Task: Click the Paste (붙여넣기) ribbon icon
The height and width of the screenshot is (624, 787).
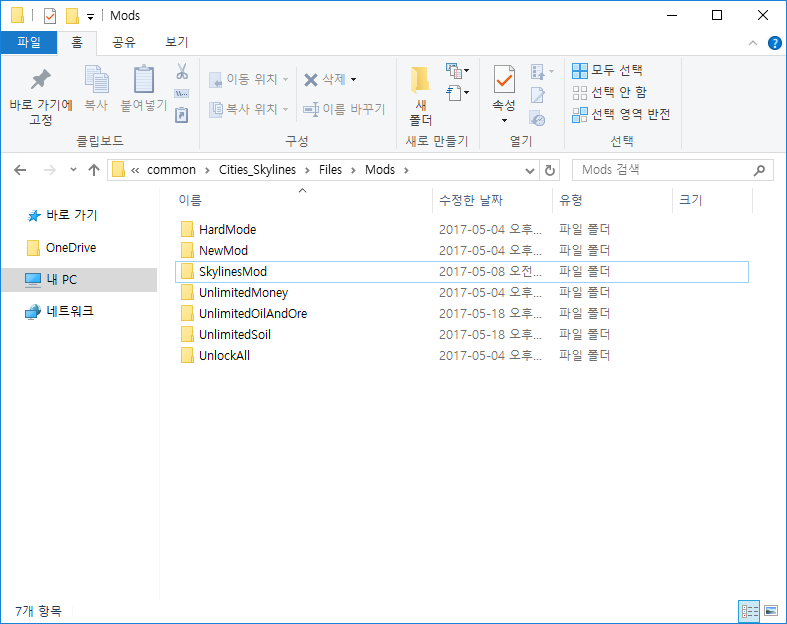Action: 144,88
